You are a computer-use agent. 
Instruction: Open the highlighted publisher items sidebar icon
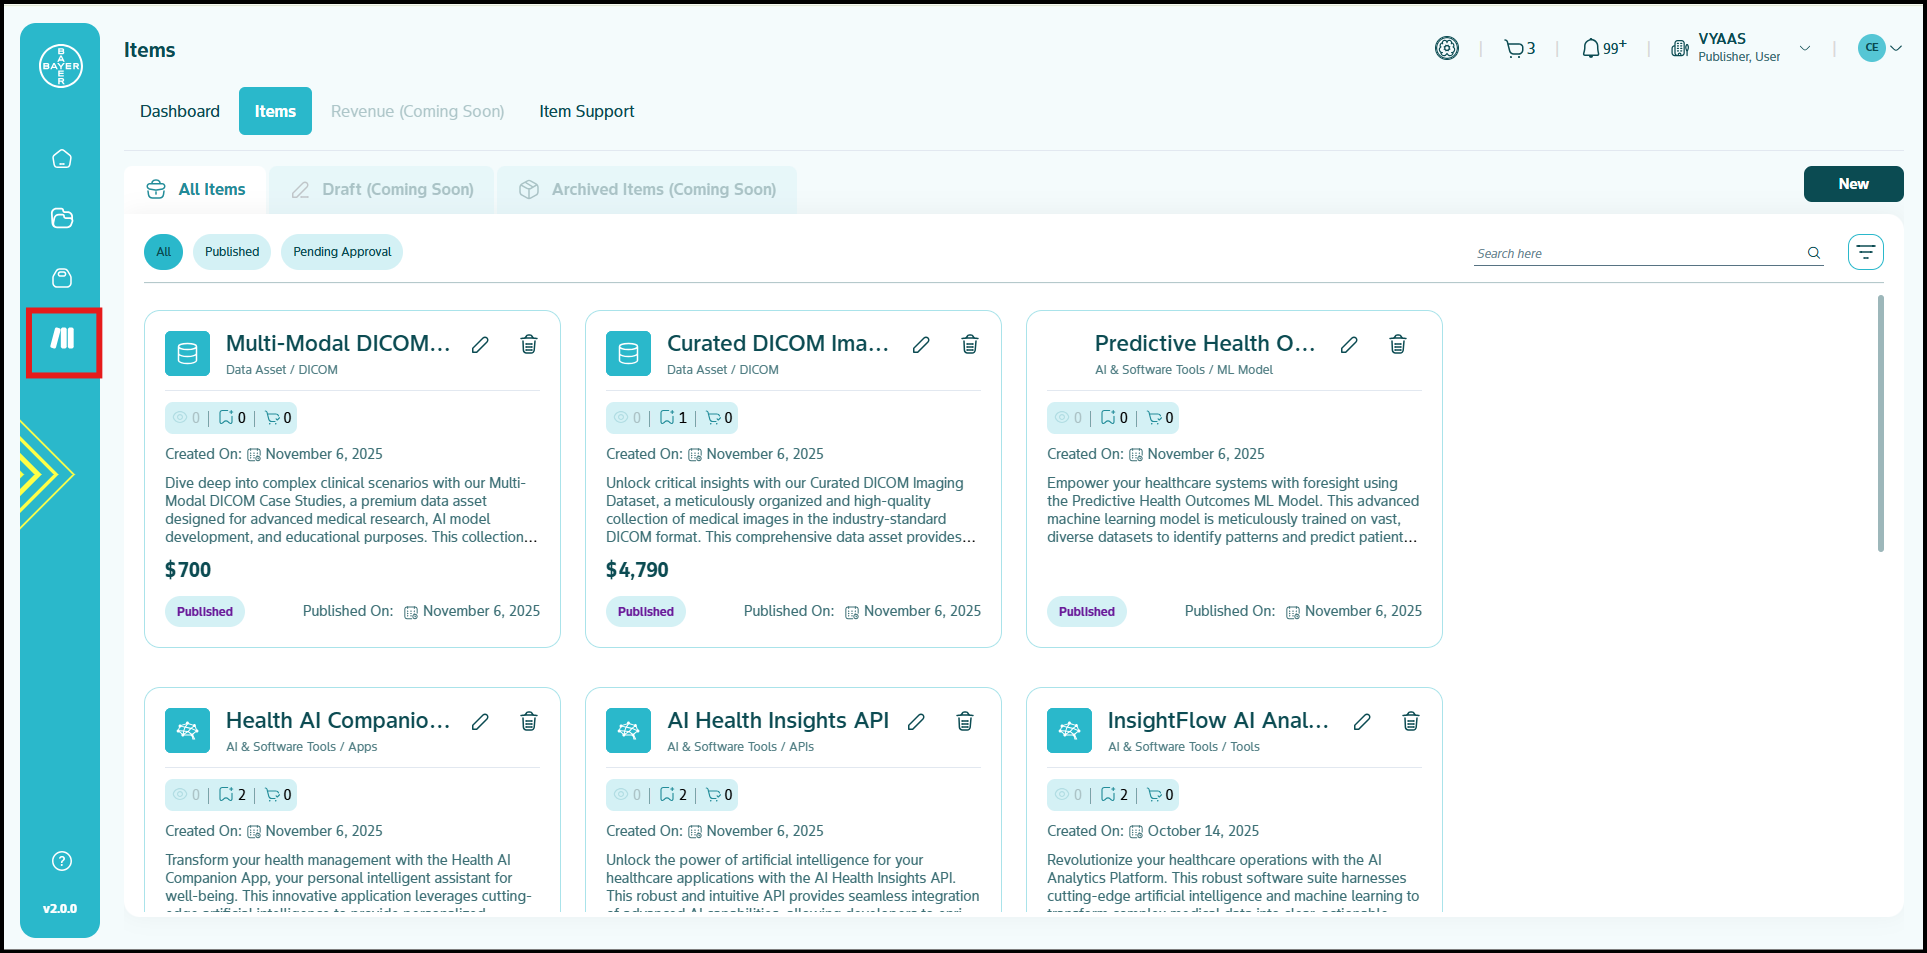click(63, 339)
